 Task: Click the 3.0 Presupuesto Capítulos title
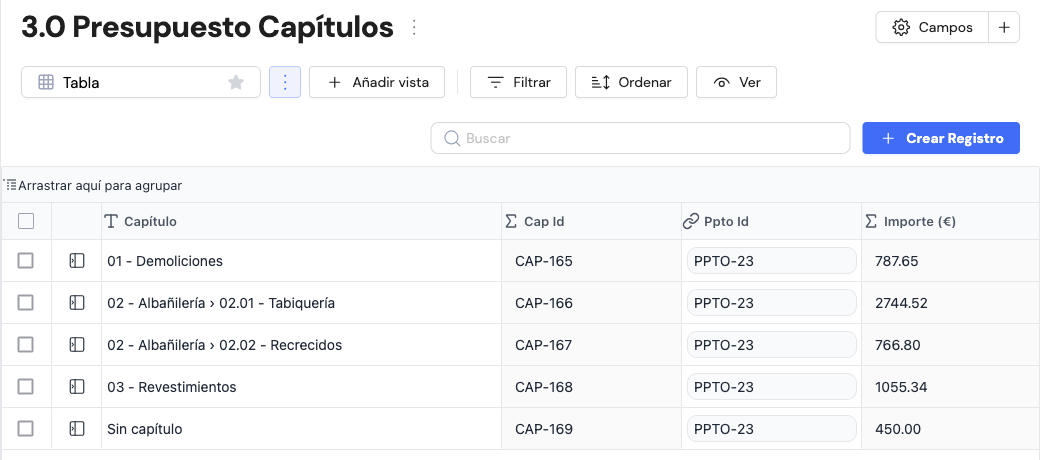click(x=208, y=28)
